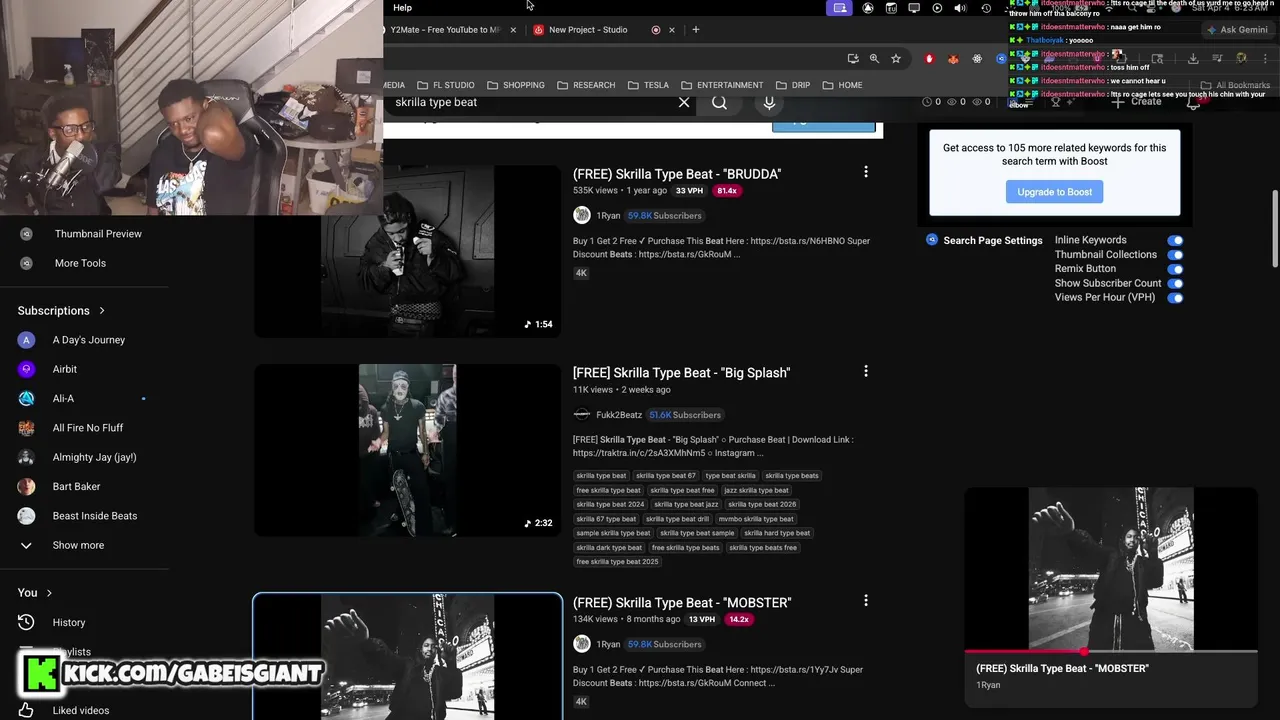Click 'skrilla type beat drill' tag
1280x720 pixels.
[x=677, y=519]
